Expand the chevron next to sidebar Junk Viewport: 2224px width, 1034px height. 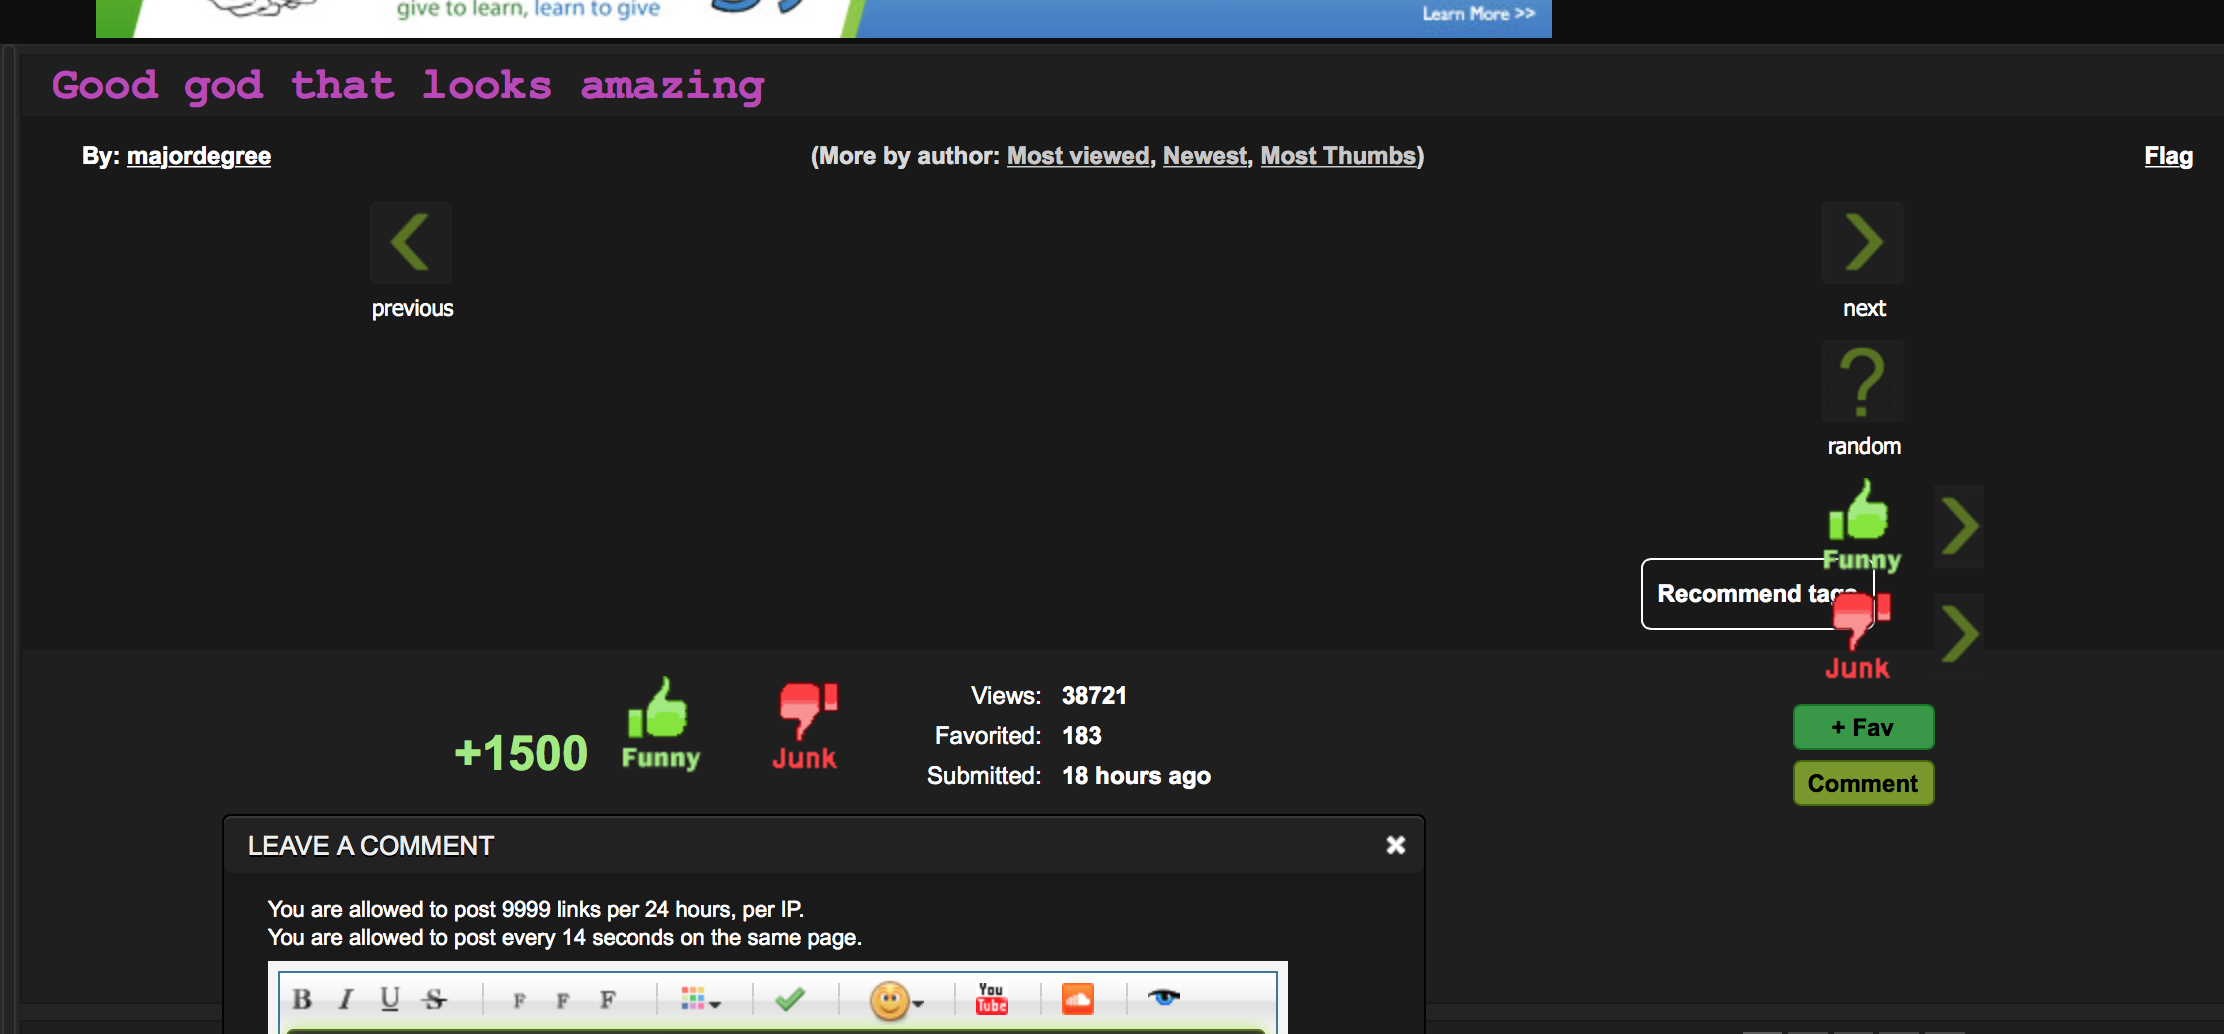pos(1959,634)
